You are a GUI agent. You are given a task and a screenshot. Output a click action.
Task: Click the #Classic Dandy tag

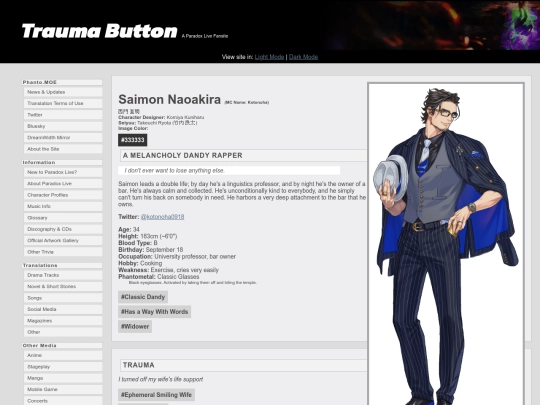pyautogui.click(x=143, y=297)
